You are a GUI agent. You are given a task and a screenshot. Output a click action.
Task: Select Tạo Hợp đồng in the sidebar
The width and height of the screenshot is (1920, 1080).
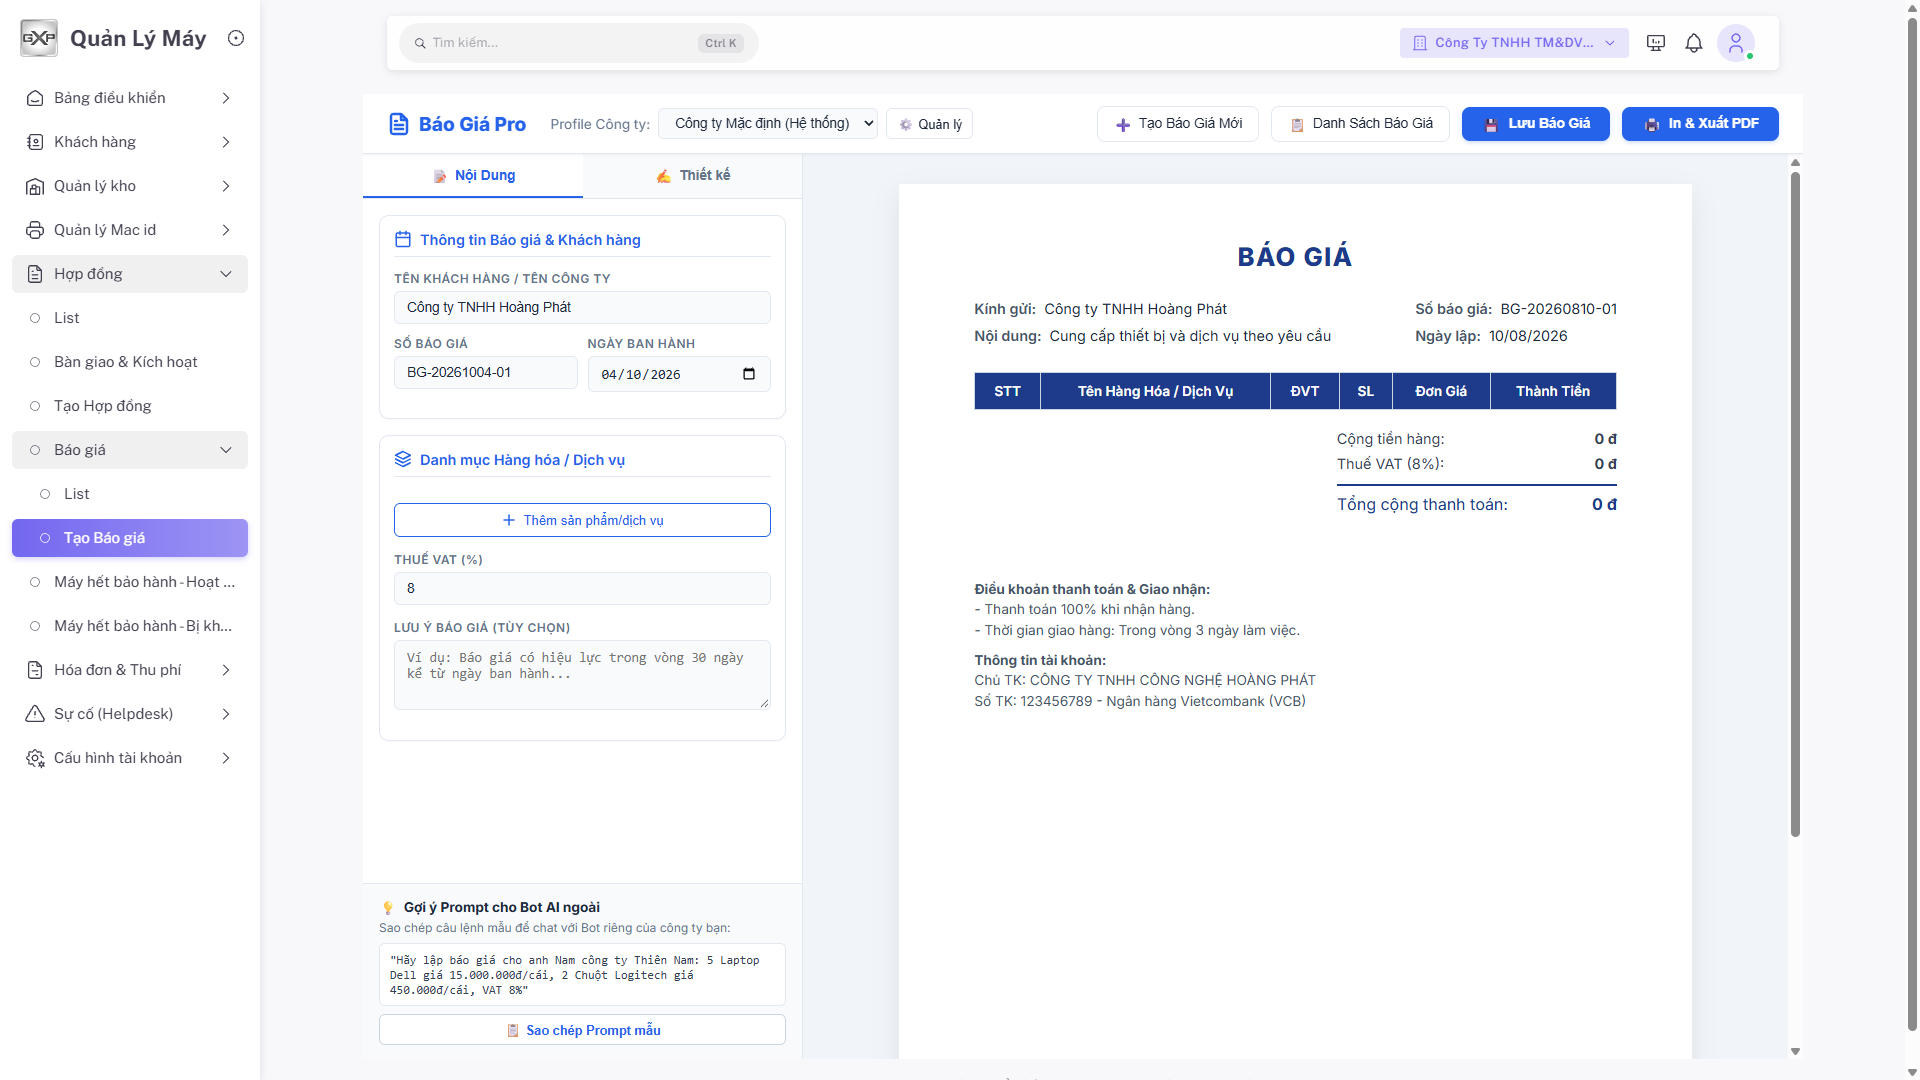[130, 406]
